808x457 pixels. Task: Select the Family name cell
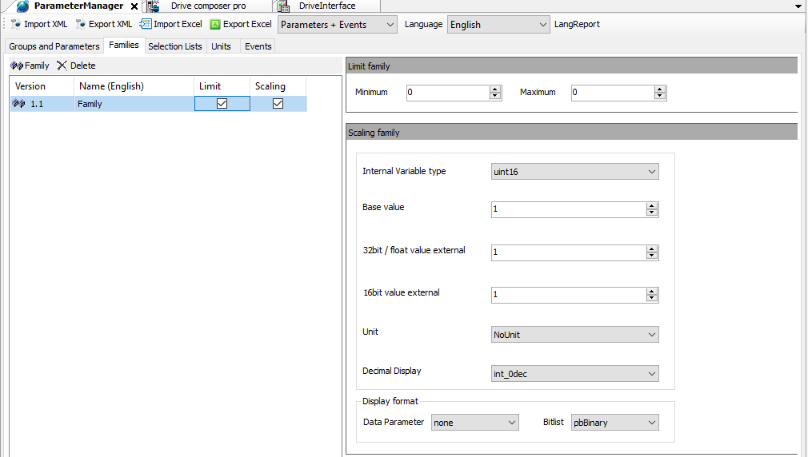pos(134,104)
